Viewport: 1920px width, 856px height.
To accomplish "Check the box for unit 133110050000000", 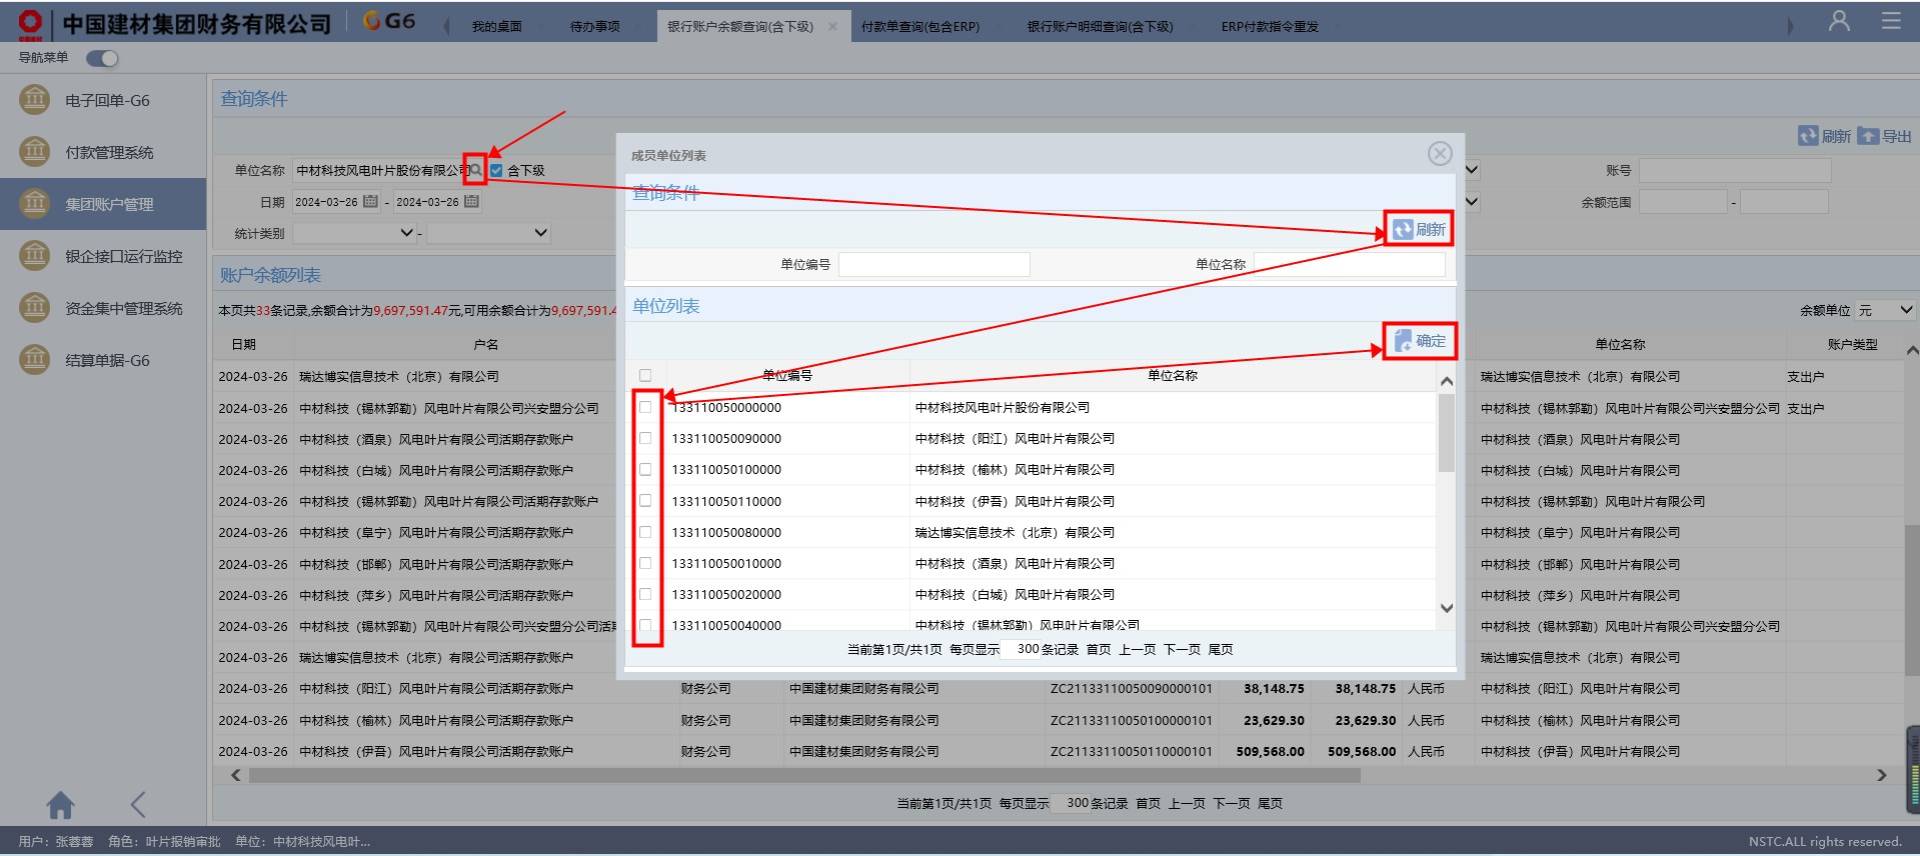I will [645, 407].
